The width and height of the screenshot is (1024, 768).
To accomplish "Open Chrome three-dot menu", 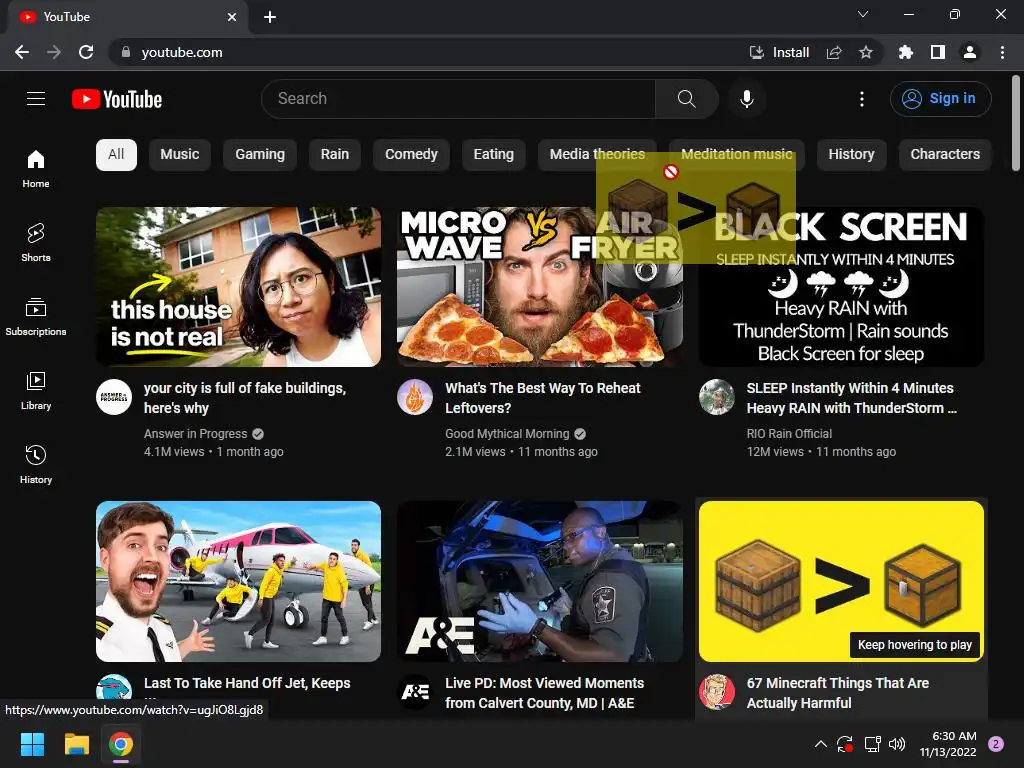I will pyautogui.click(x=1002, y=52).
